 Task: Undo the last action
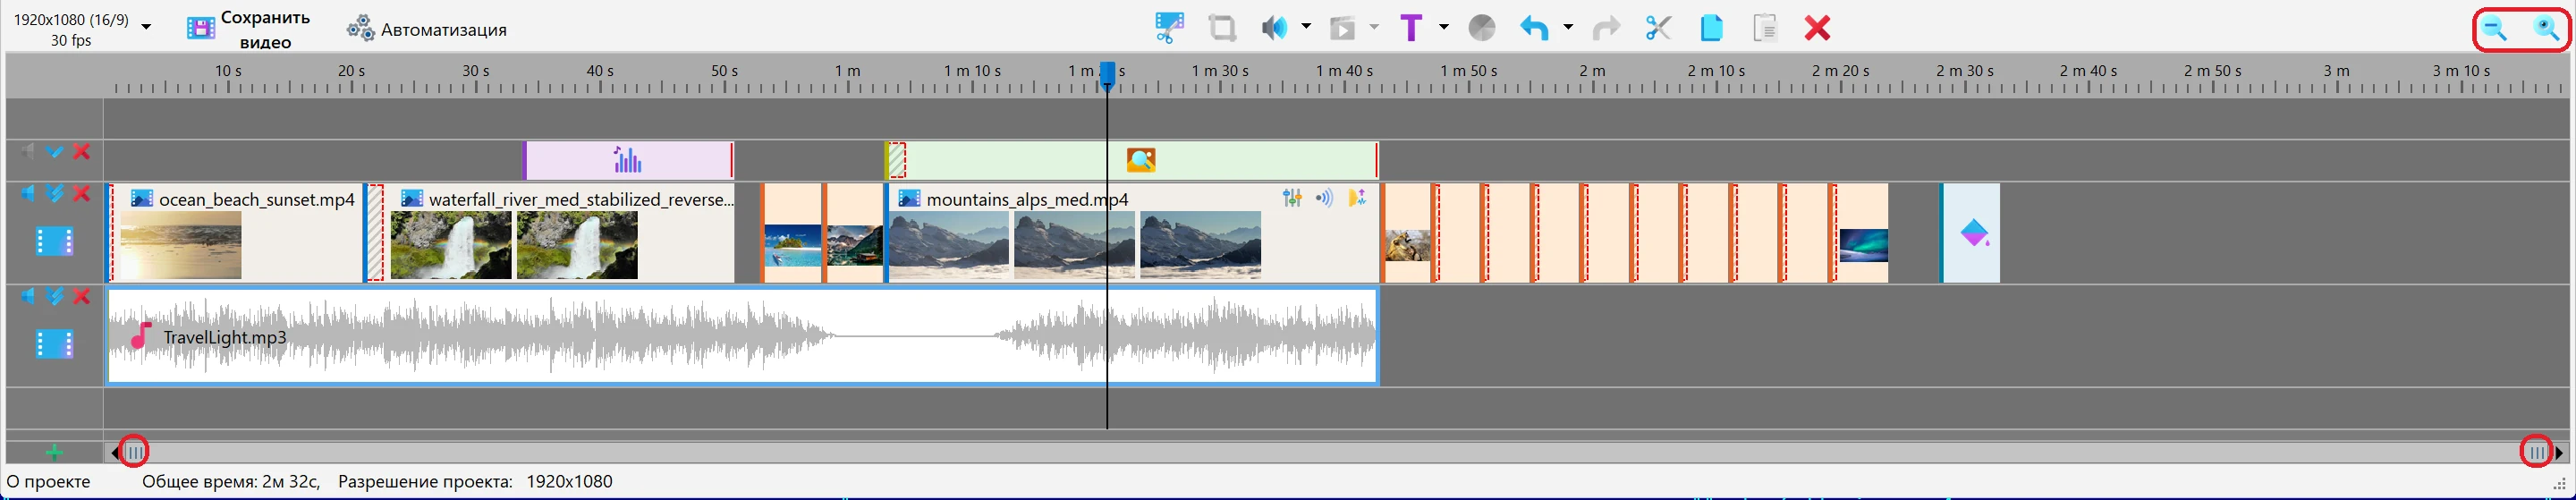1534,27
